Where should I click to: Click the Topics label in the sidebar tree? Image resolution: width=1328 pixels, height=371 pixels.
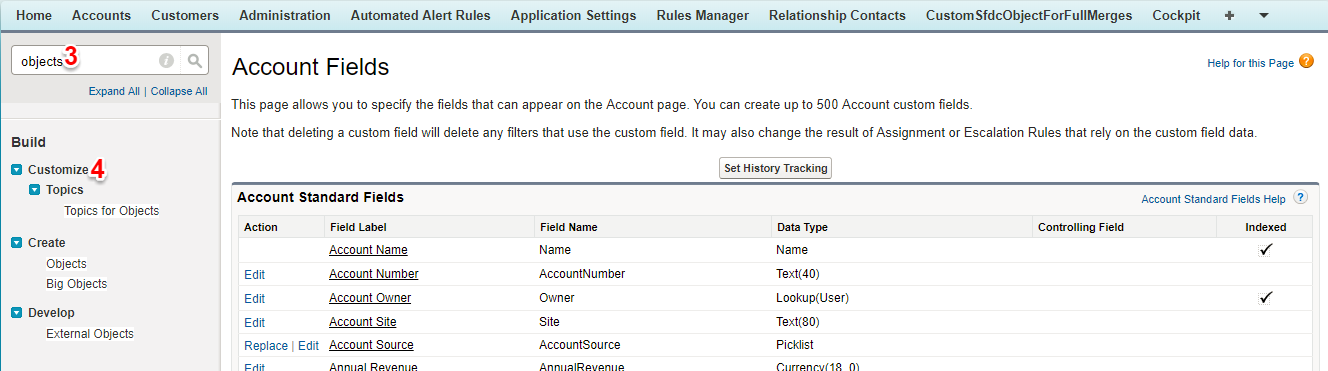(65, 190)
